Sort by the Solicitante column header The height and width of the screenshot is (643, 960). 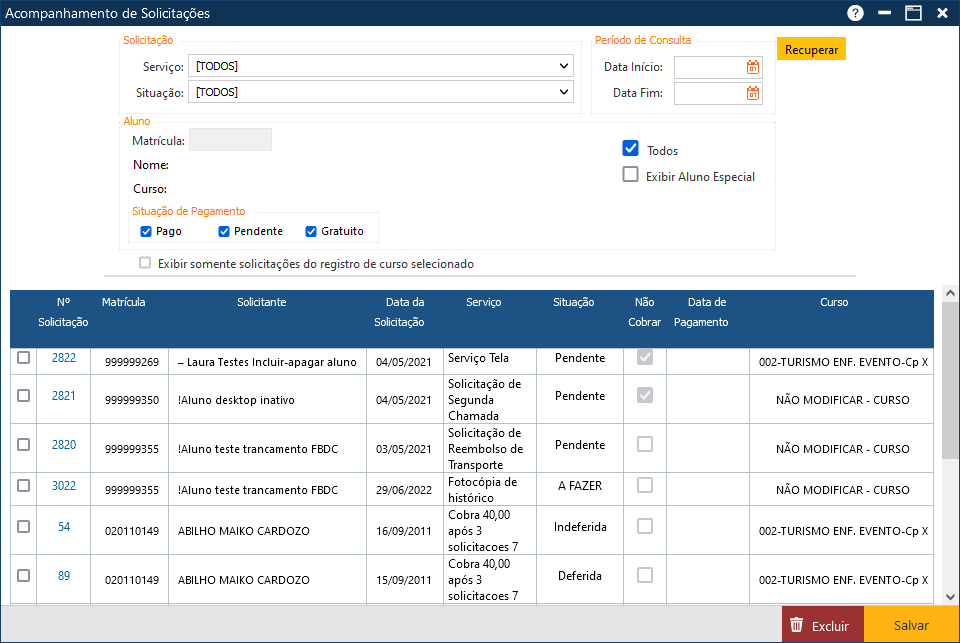[262, 302]
